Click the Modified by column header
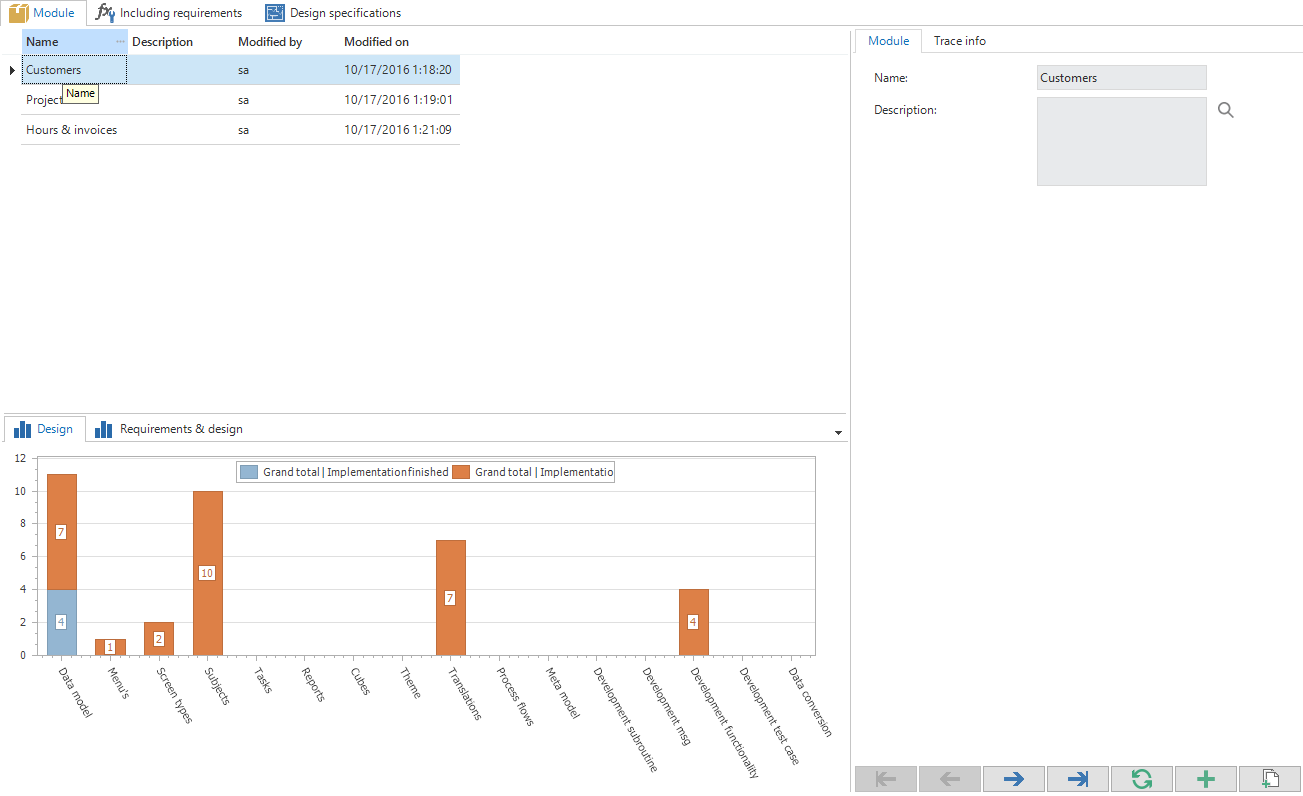The height and width of the screenshot is (796, 1303). coord(270,42)
